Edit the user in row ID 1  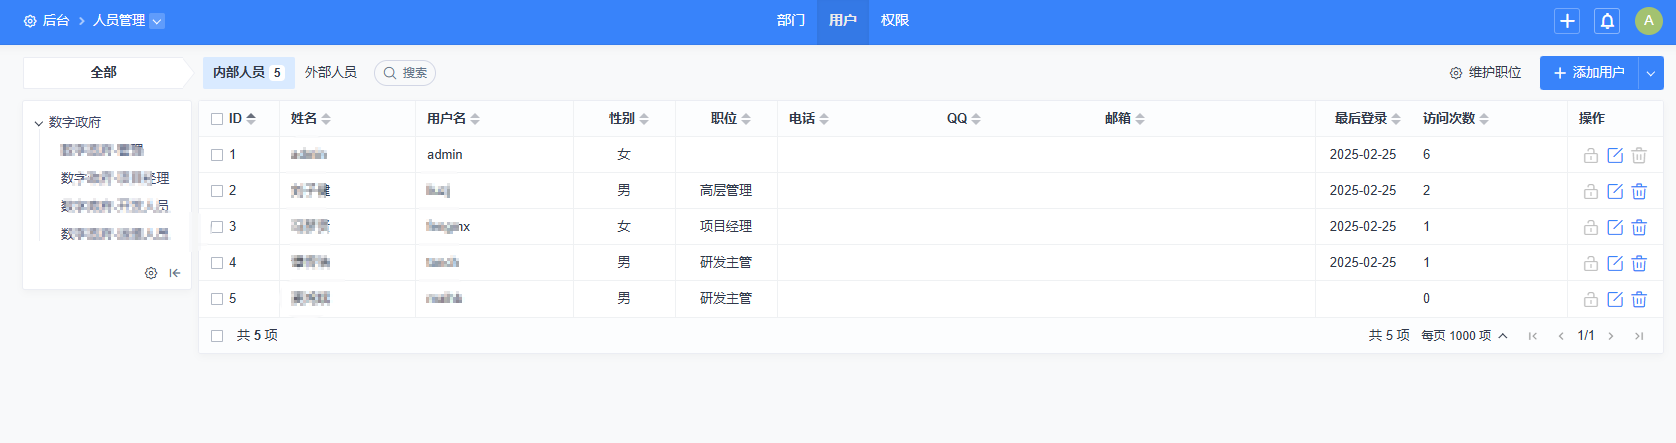pos(1615,155)
